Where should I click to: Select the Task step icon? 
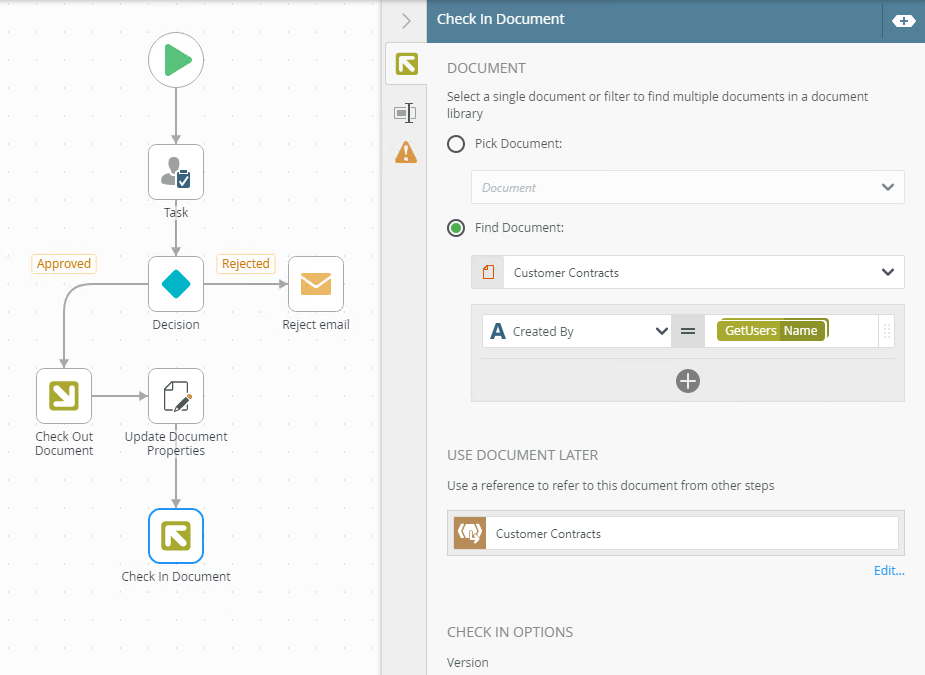click(176, 172)
